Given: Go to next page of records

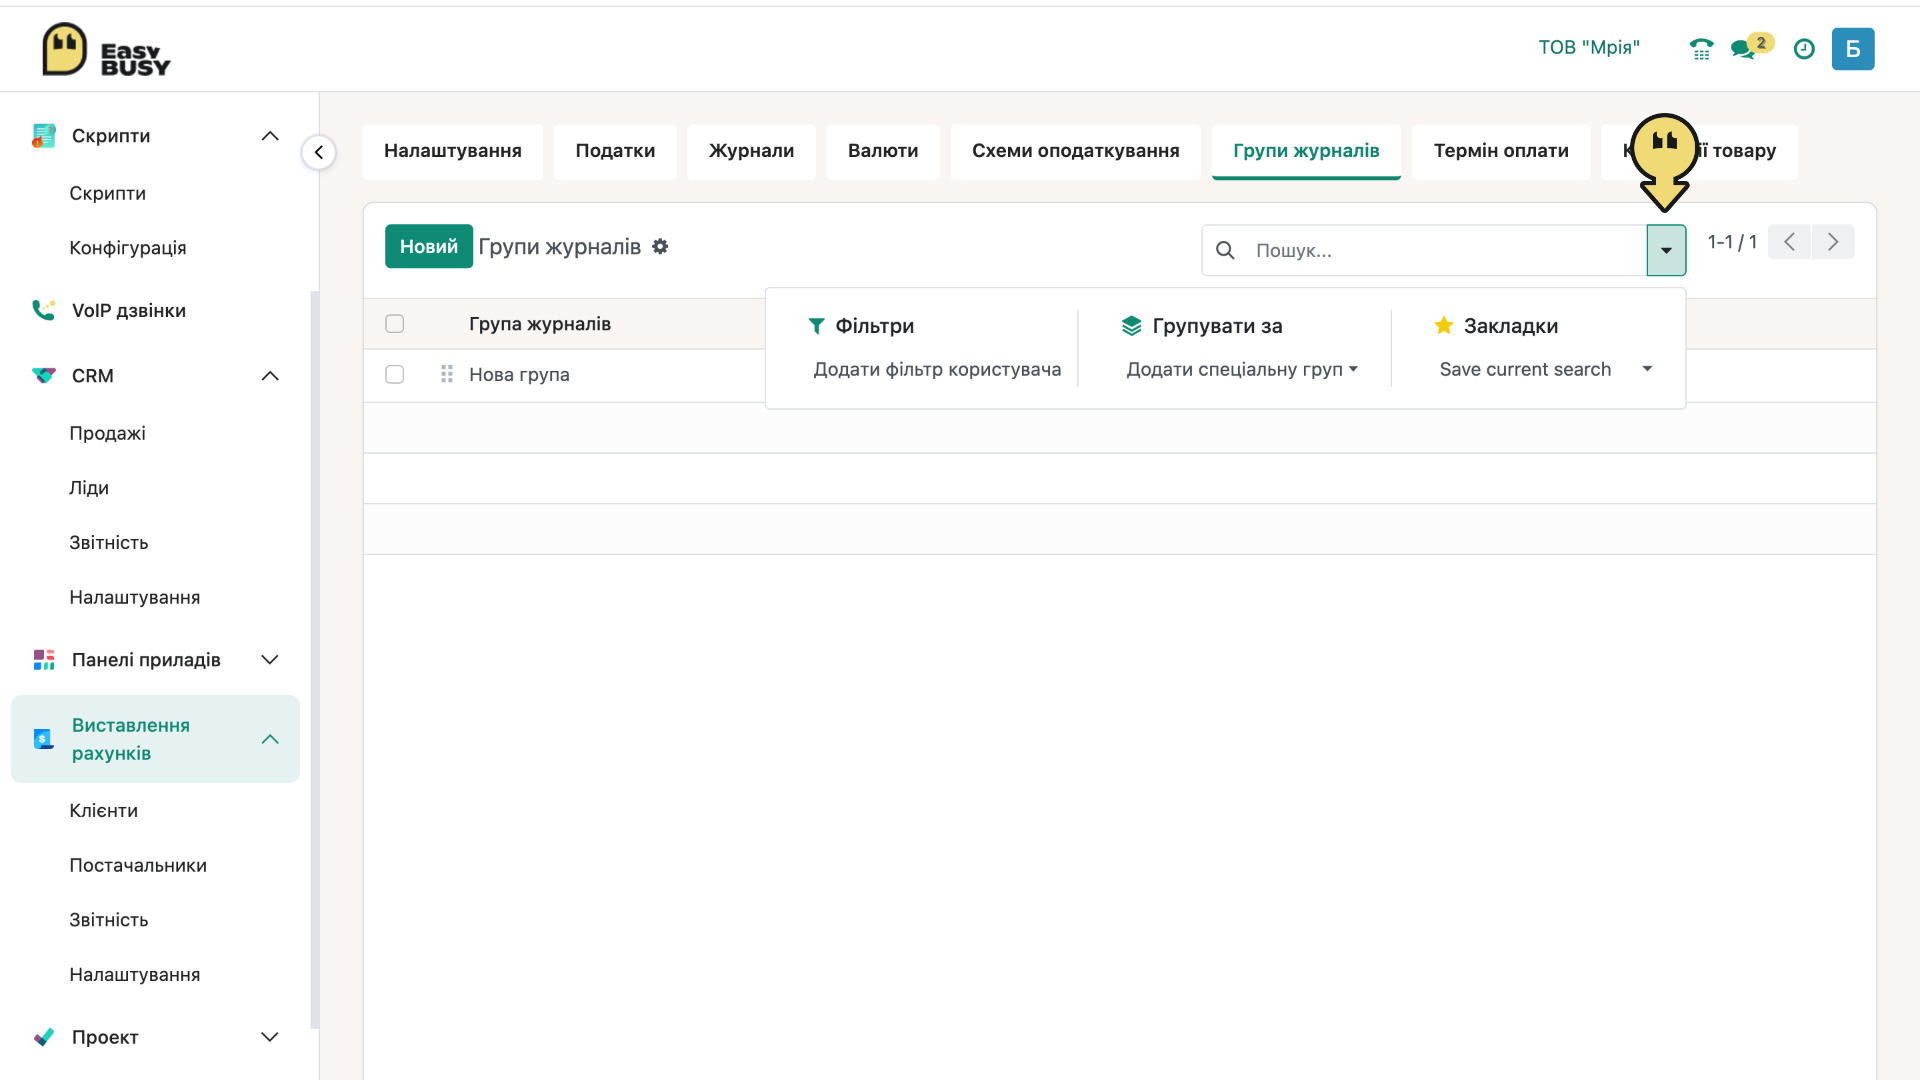Looking at the screenshot, I should 1833,242.
